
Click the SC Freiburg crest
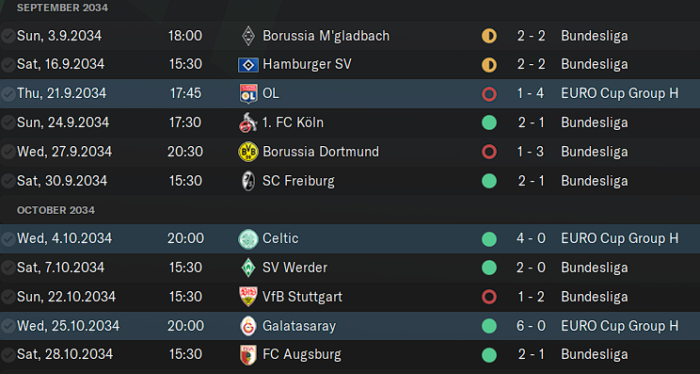248,181
